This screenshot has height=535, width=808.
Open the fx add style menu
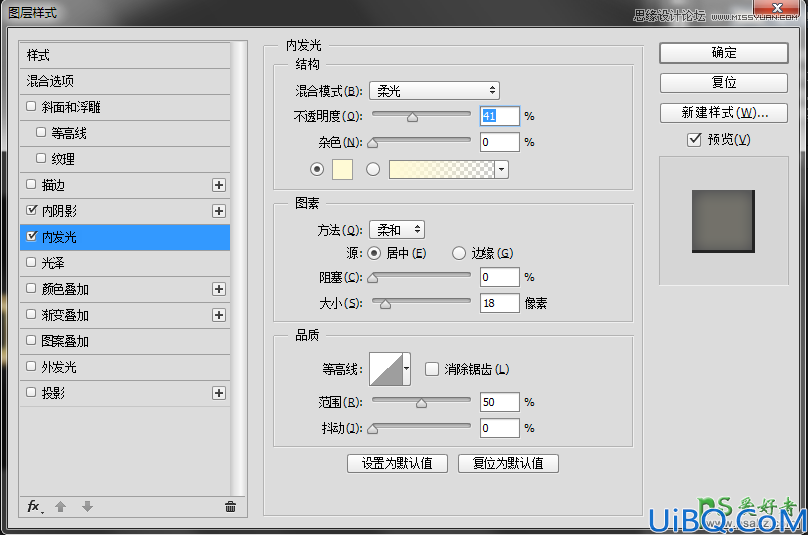[x=35, y=507]
